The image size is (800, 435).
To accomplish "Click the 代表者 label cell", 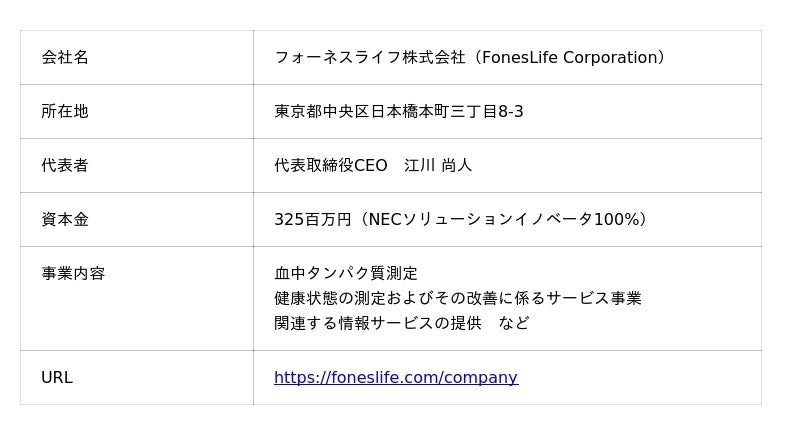I will pyautogui.click(x=65, y=165).
